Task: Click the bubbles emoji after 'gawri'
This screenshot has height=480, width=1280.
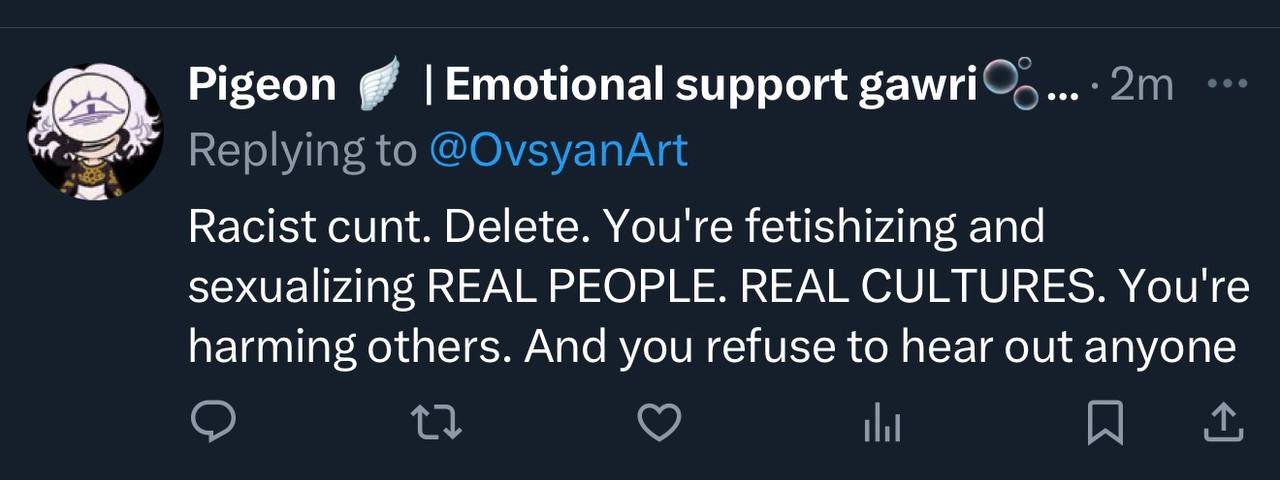Action: point(1009,84)
